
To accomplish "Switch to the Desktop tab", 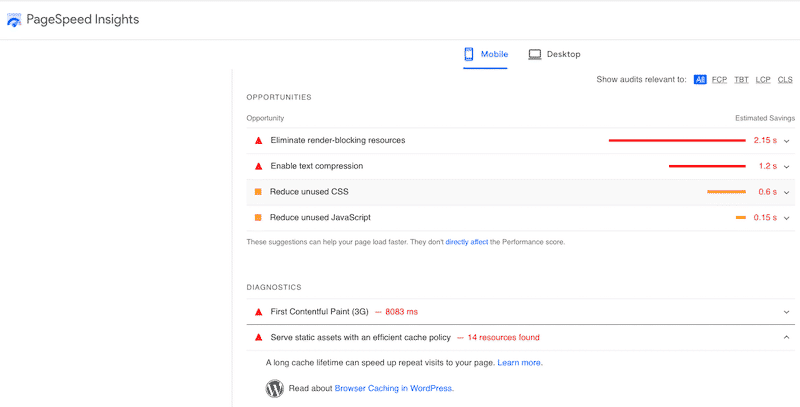I will 554,54.
